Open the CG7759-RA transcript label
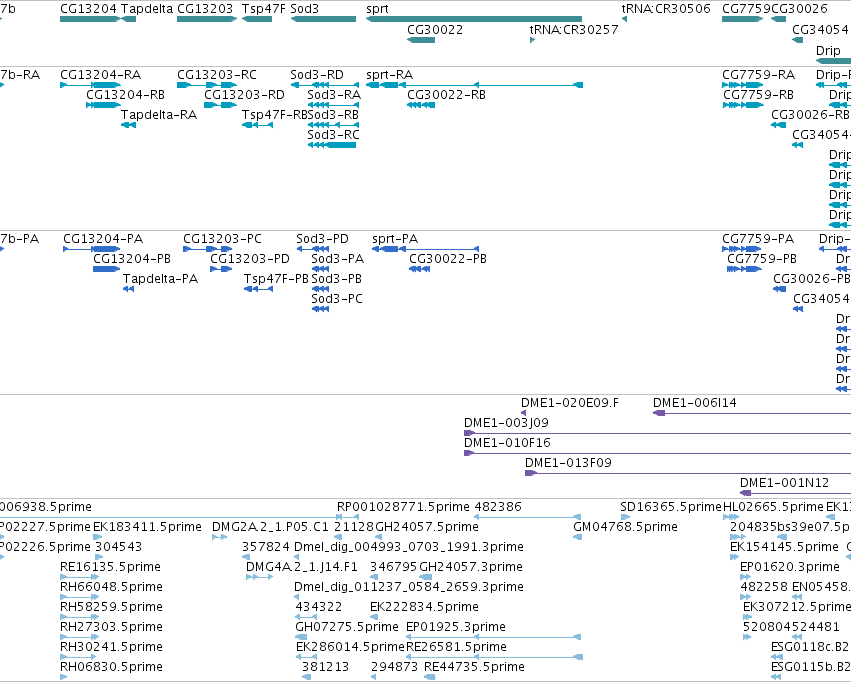This screenshot has width=851, height=682. [759, 74]
